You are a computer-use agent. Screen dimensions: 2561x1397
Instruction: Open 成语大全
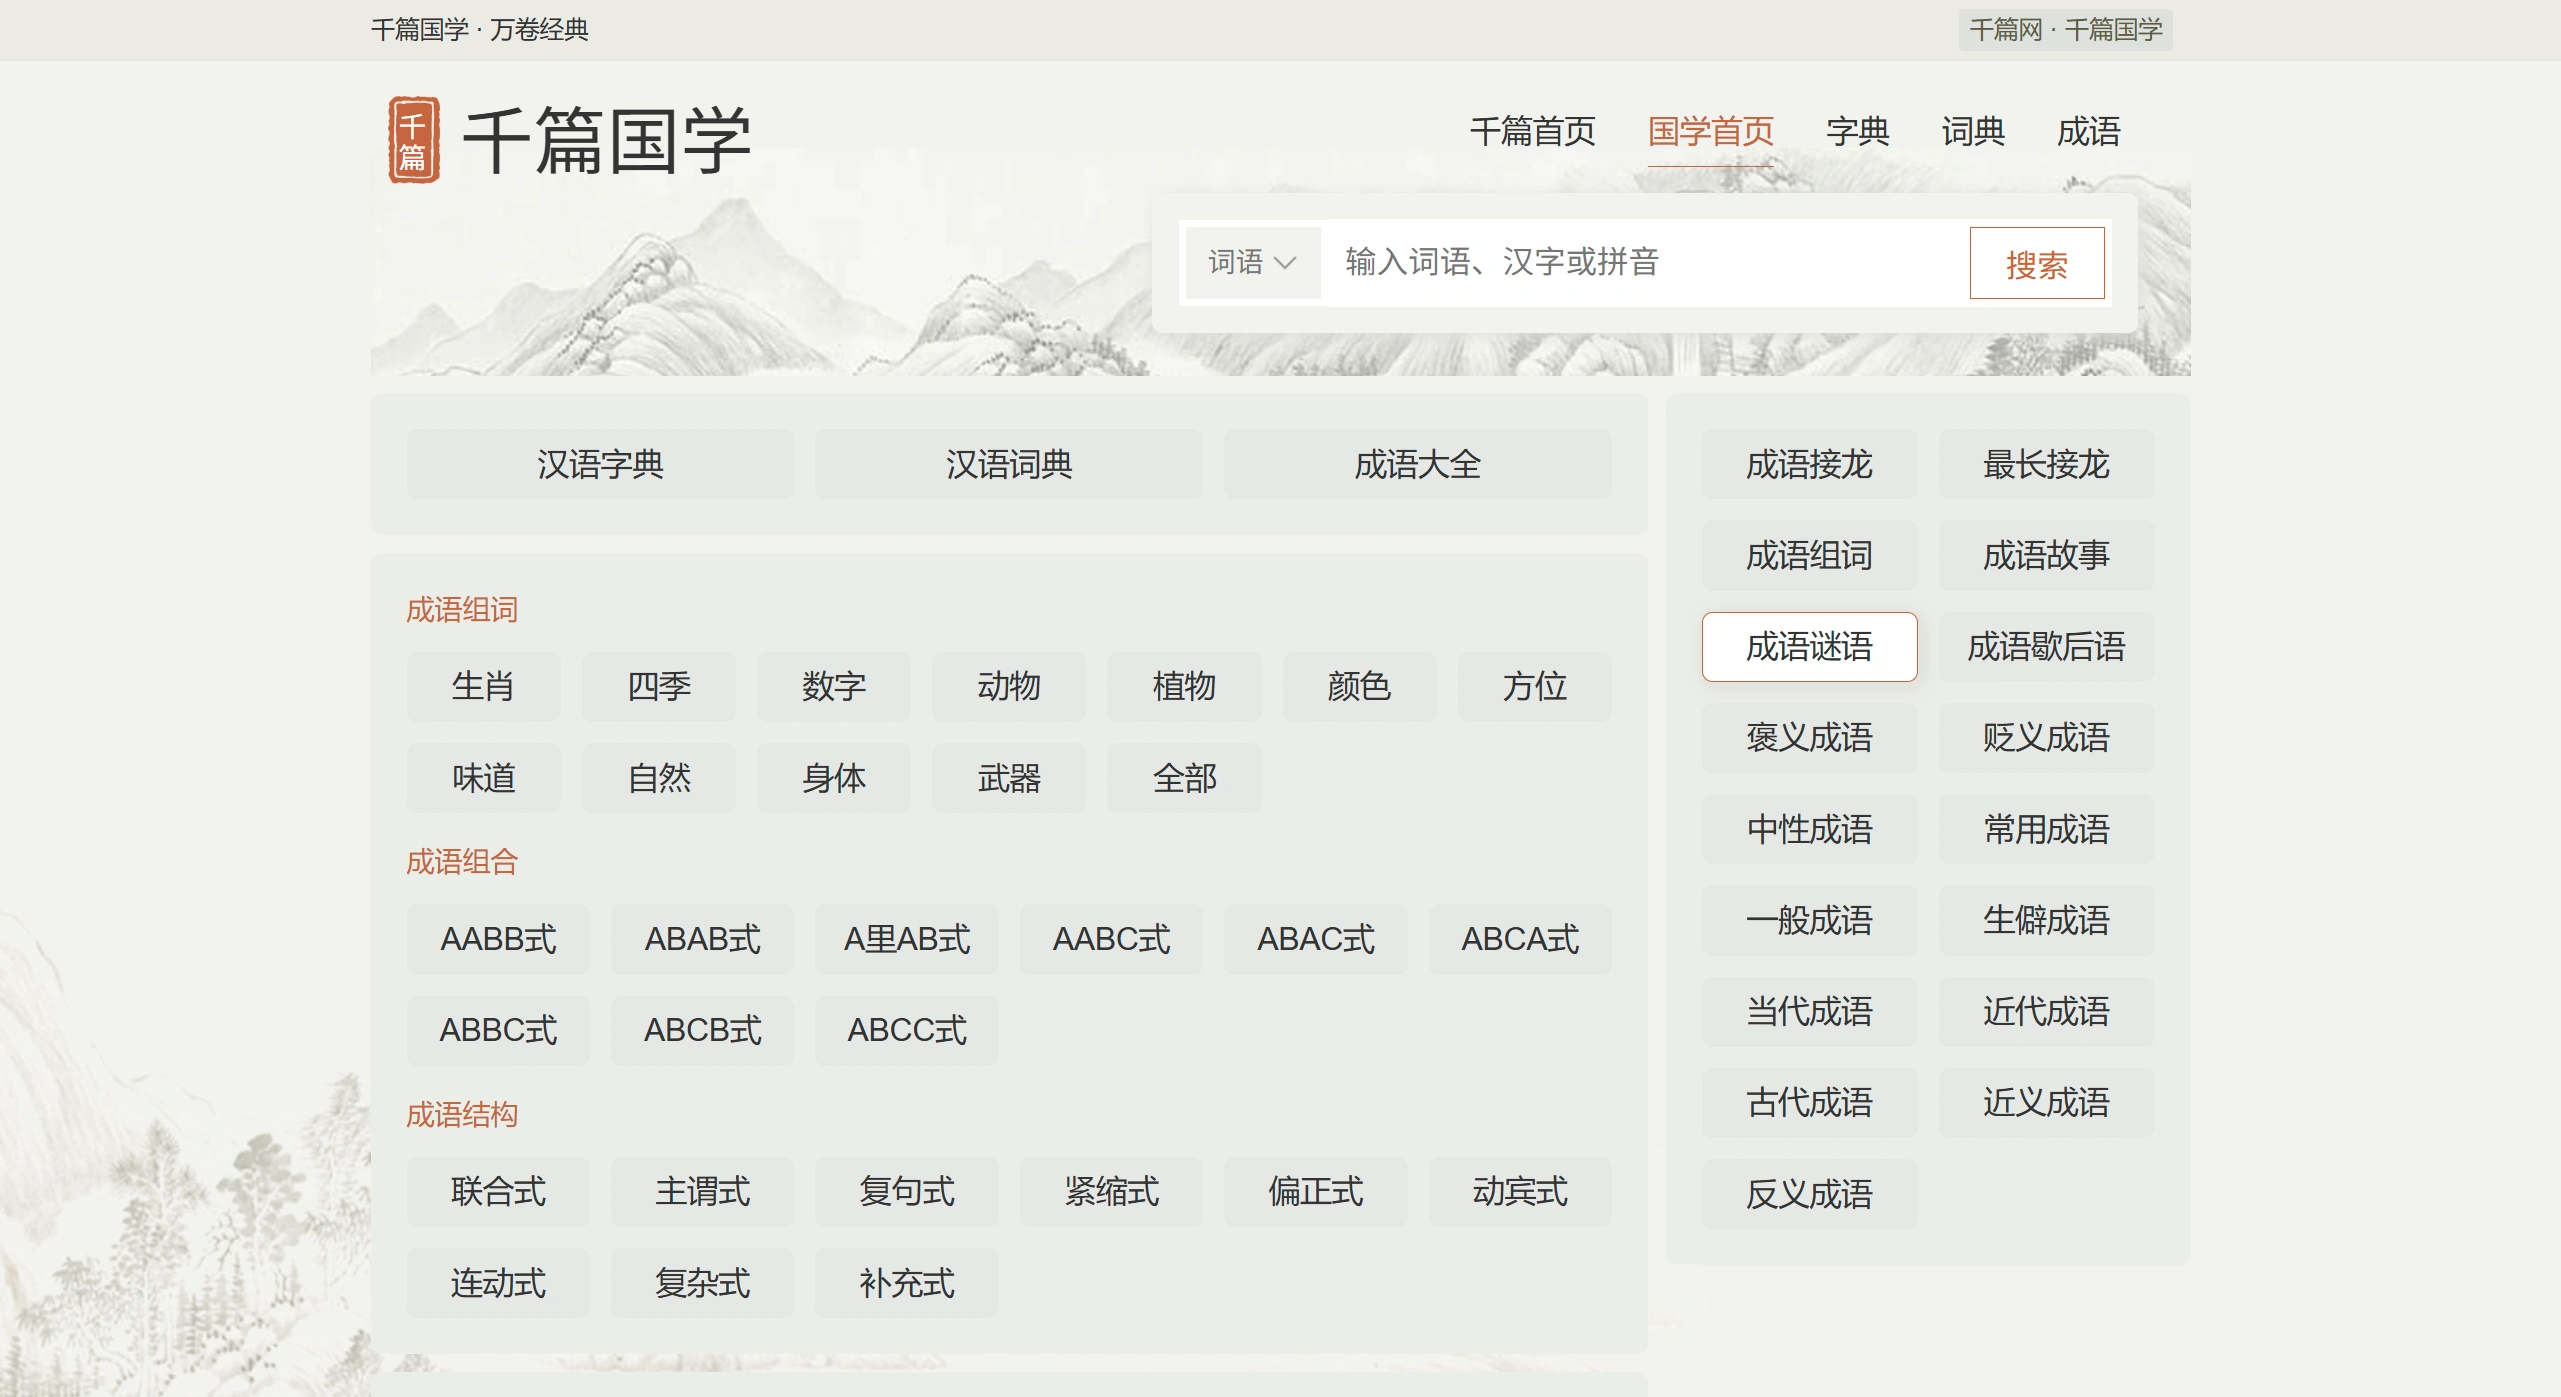coord(1418,463)
